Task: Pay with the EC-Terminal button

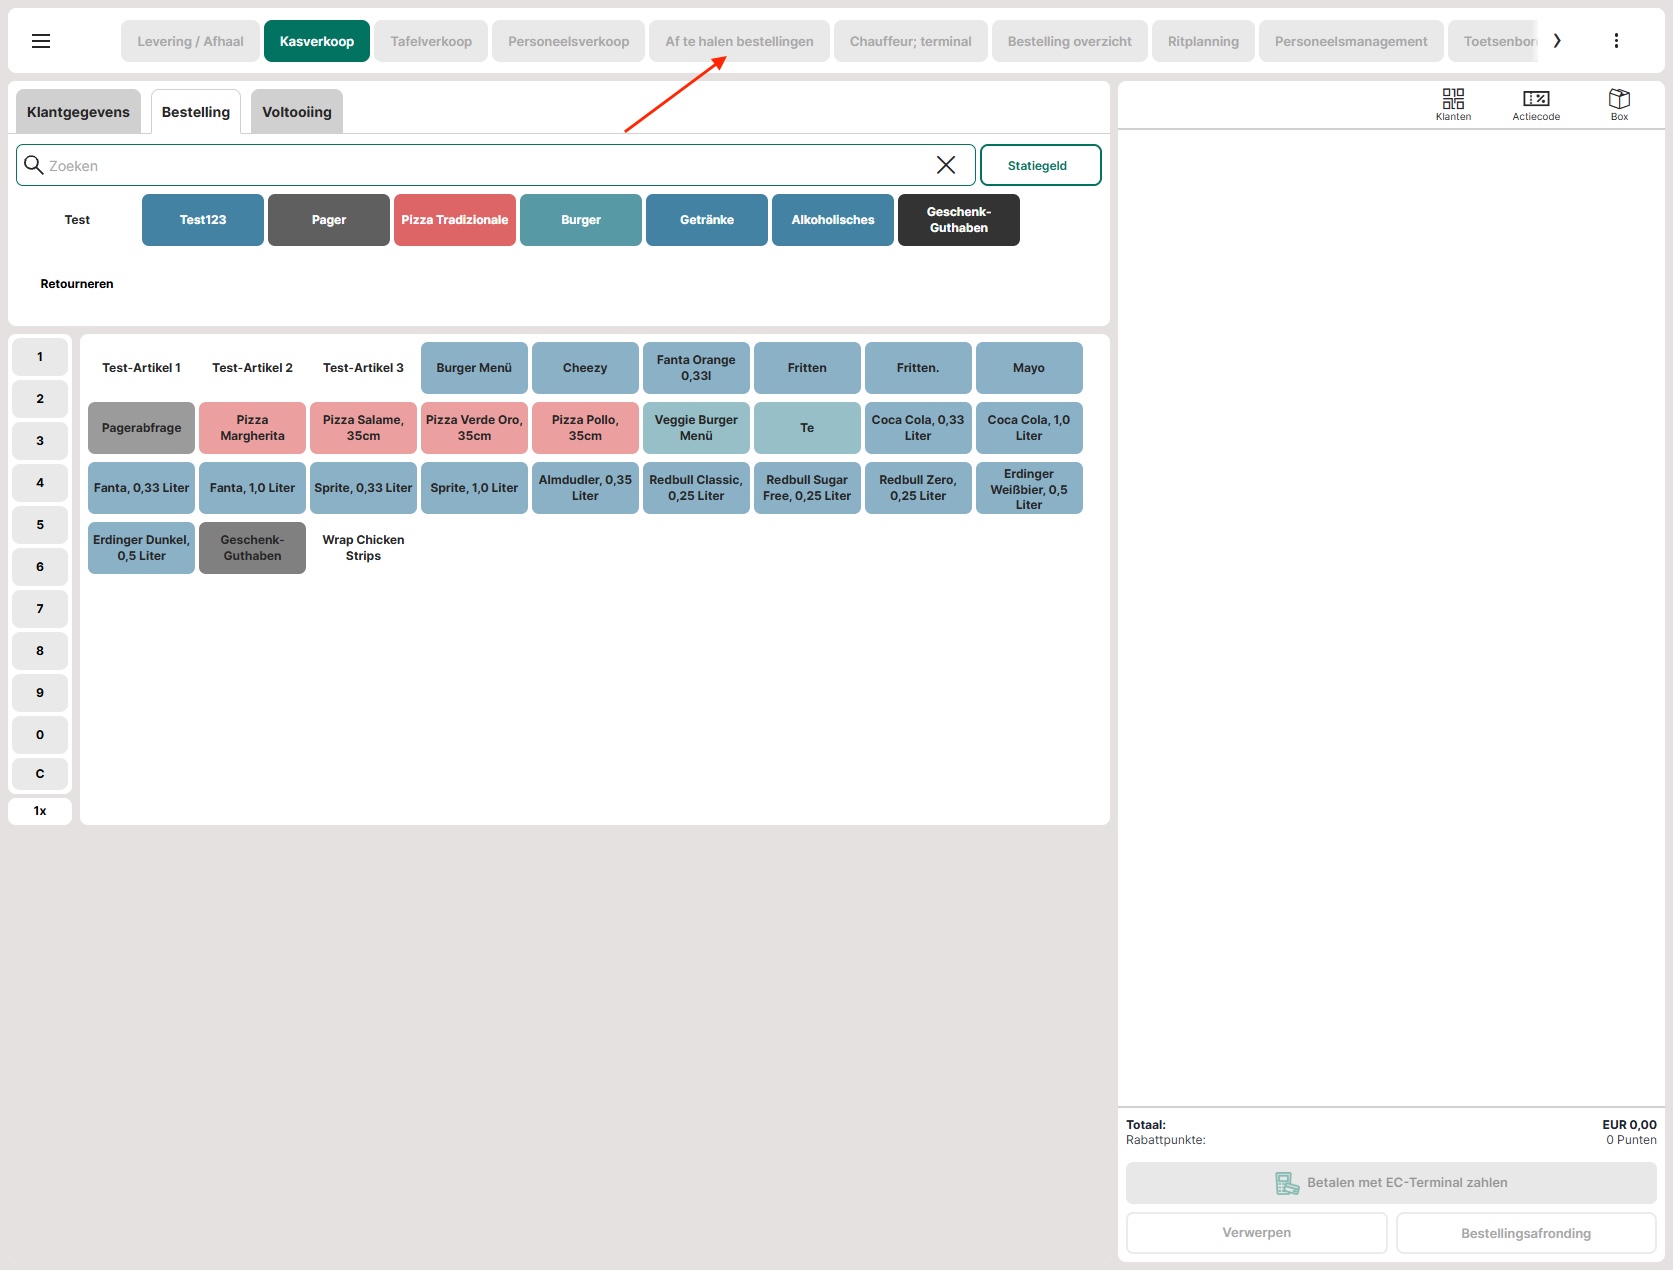Action: (1390, 1183)
